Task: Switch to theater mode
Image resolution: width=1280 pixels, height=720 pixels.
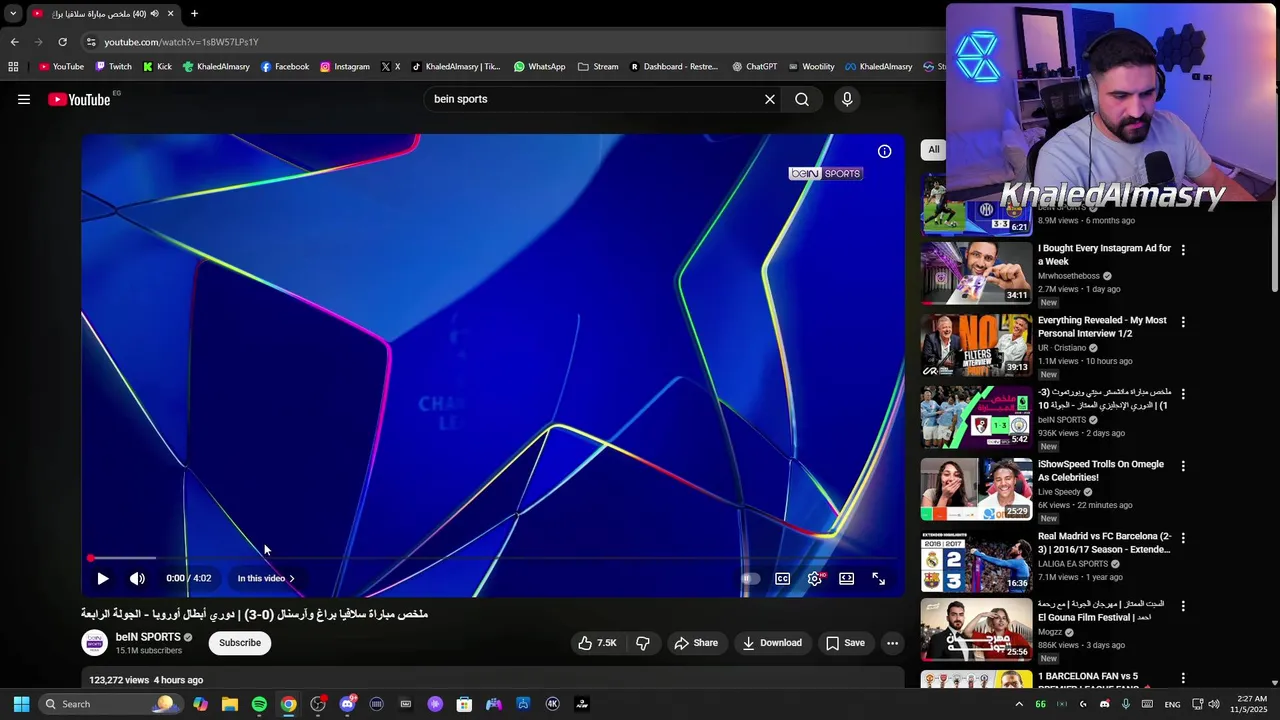Action: coord(846,578)
